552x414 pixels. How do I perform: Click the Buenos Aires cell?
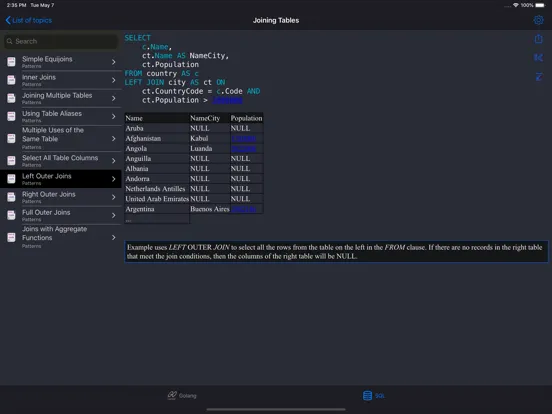point(210,209)
